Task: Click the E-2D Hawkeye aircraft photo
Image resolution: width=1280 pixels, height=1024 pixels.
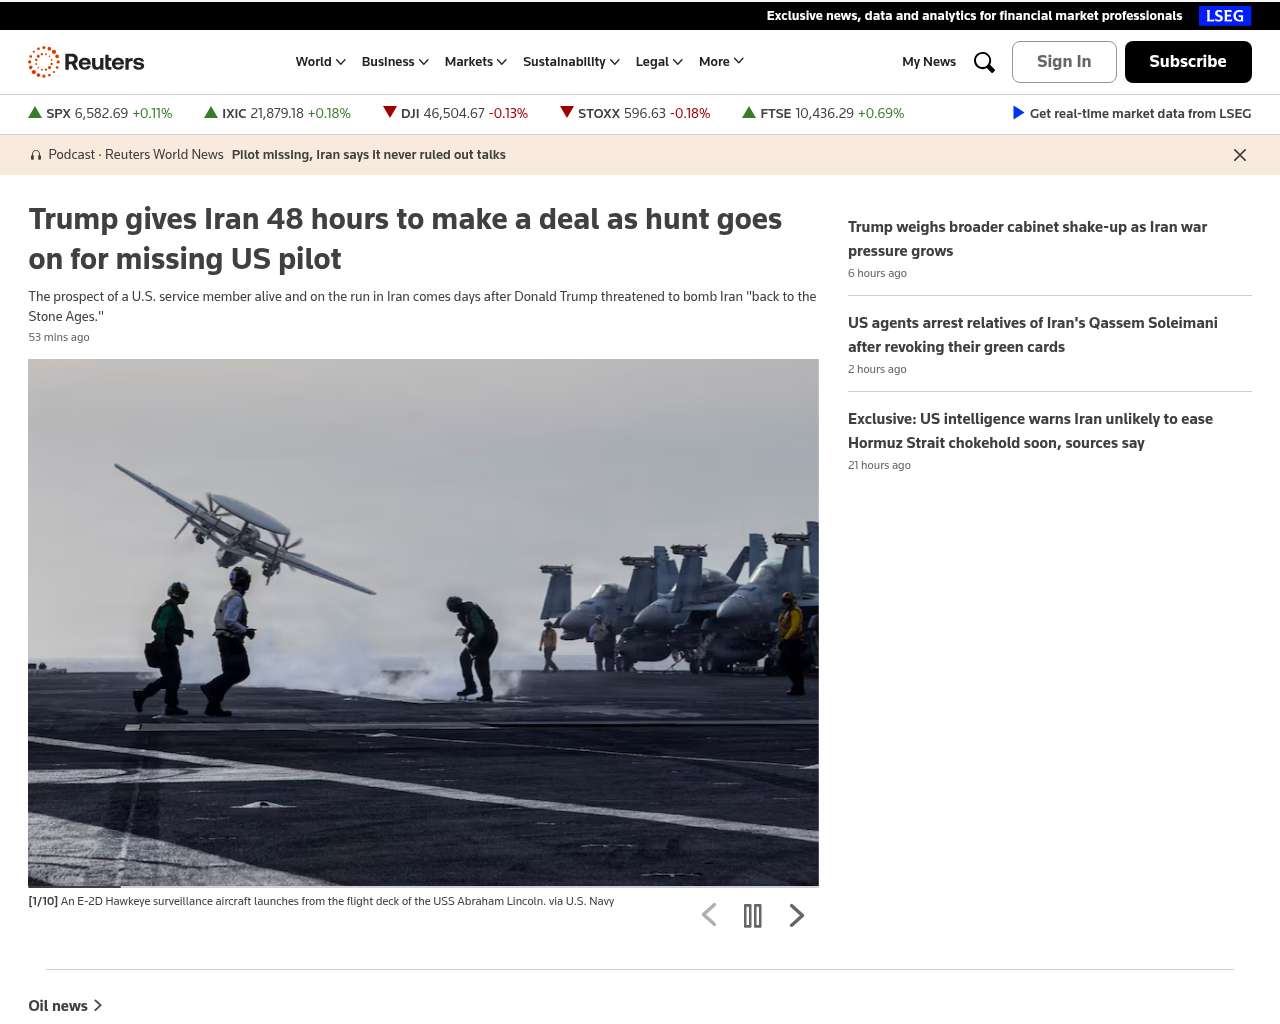Action: [x=423, y=622]
